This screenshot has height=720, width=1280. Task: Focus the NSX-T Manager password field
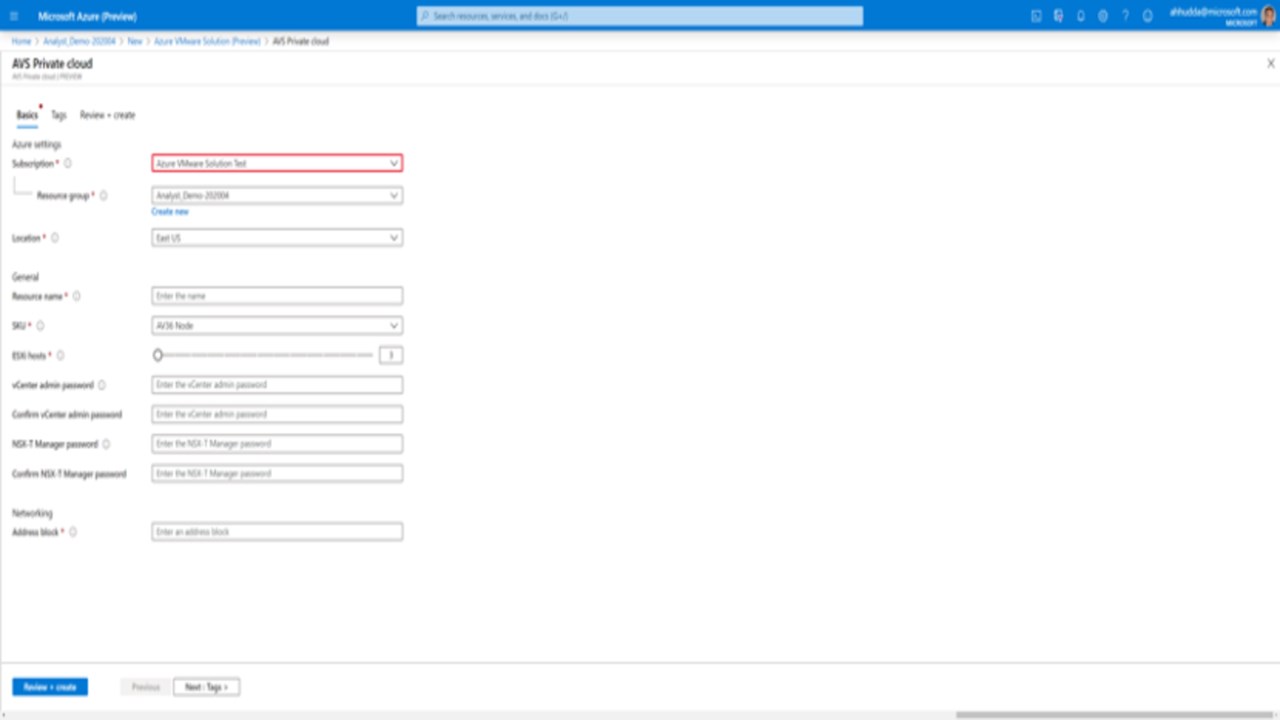tap(277, 444)
